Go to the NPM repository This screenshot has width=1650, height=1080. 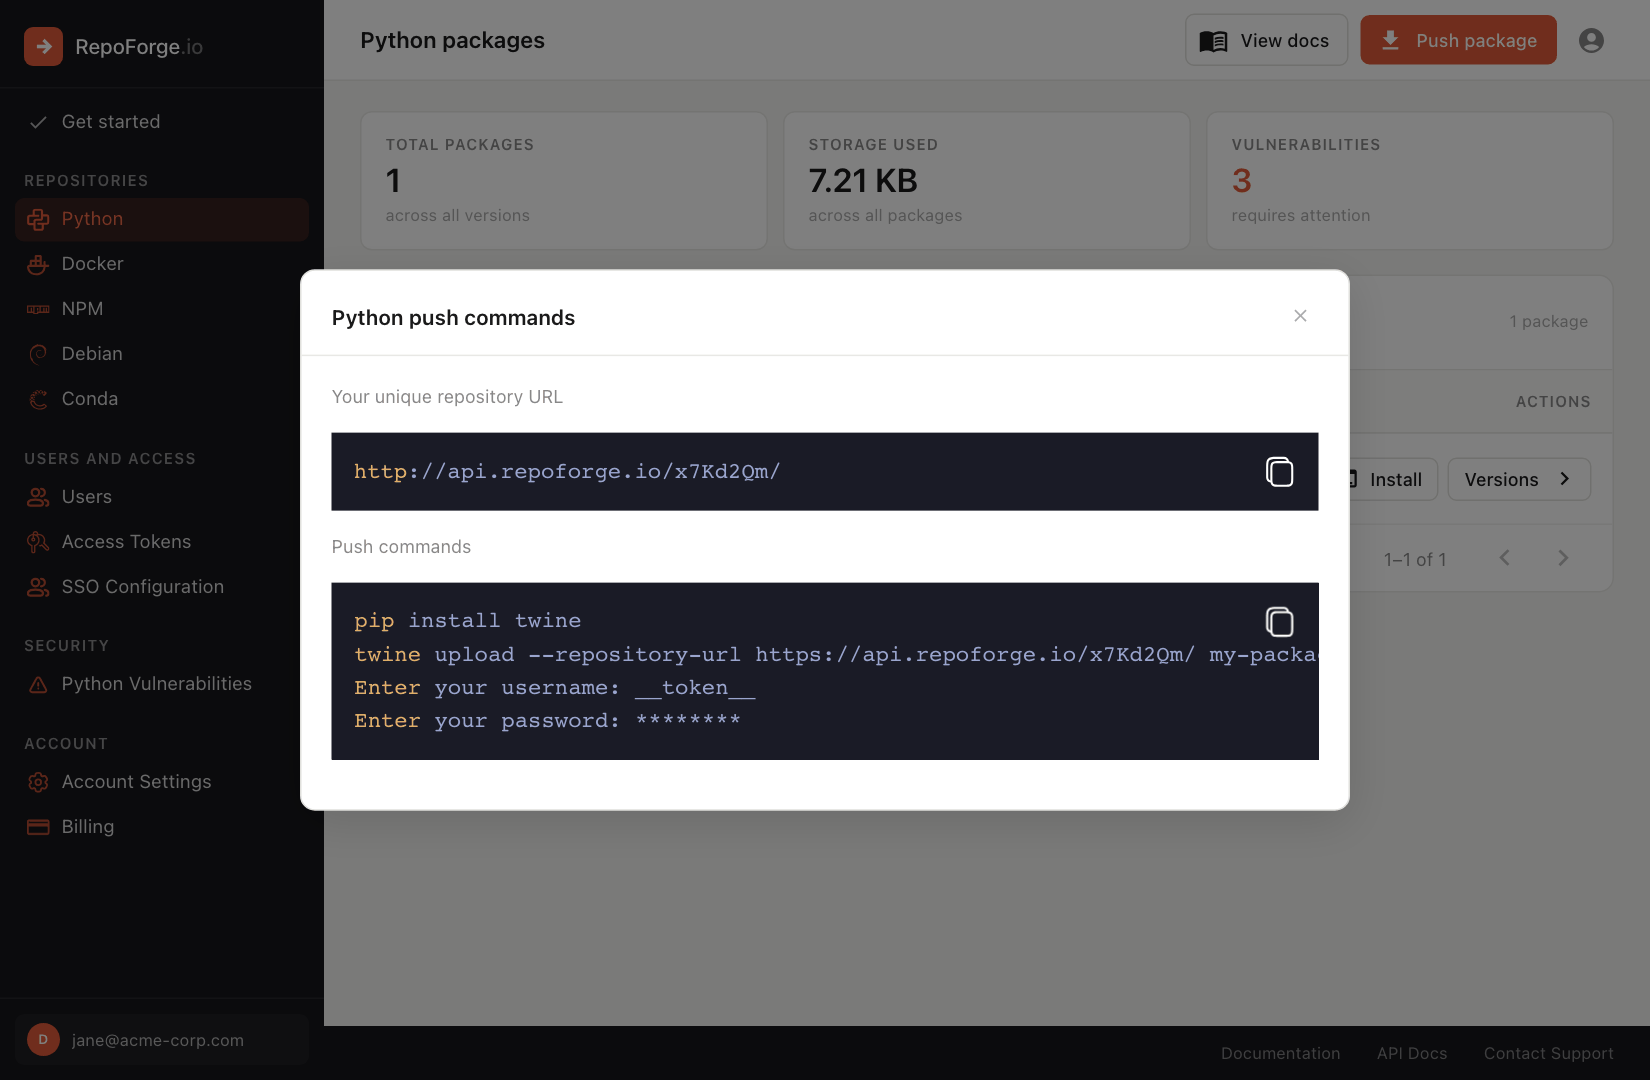(x=162, y=309)
